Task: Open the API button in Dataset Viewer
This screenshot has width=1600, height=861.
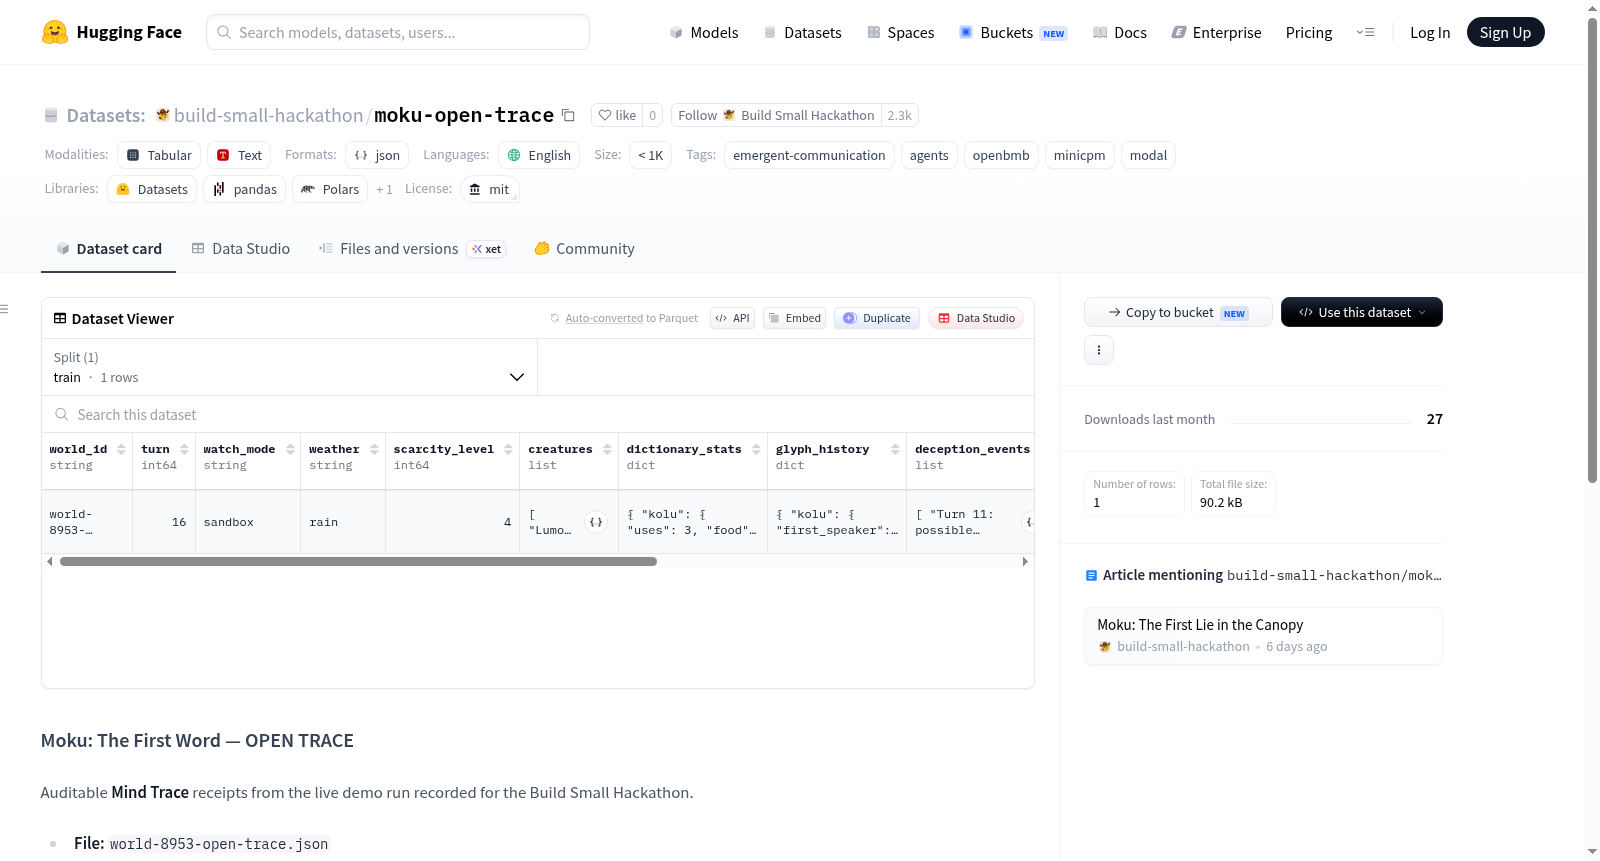Action: (x=732, y=318)
